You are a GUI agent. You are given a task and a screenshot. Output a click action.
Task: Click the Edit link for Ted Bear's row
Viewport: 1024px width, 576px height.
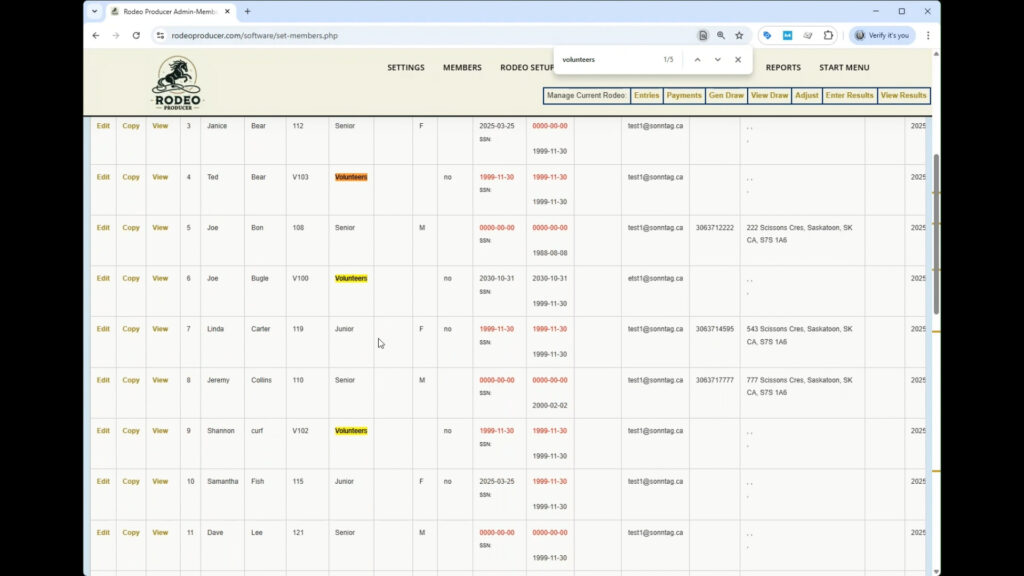coord(103,176)
